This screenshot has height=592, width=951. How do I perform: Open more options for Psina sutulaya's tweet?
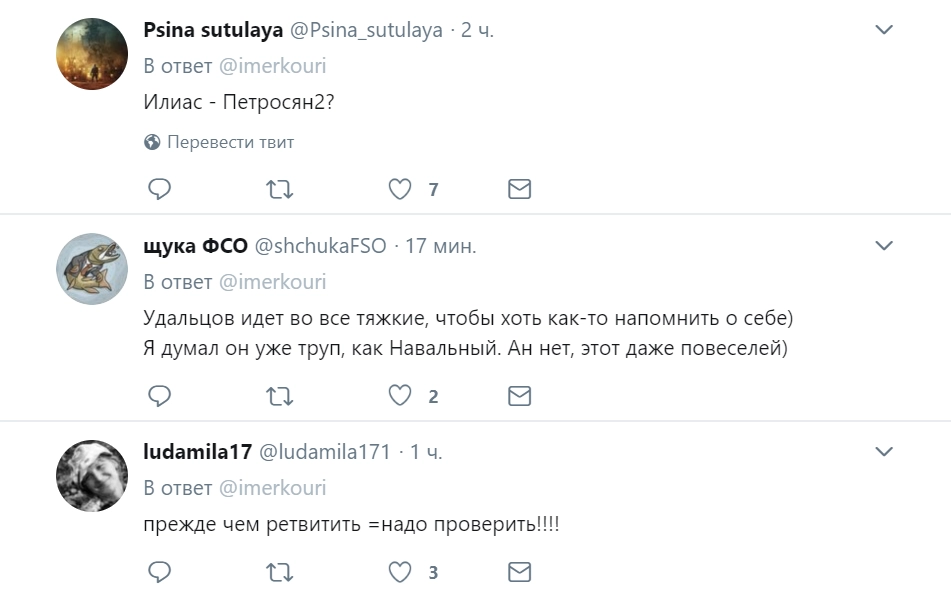click(x=884, y=30)
